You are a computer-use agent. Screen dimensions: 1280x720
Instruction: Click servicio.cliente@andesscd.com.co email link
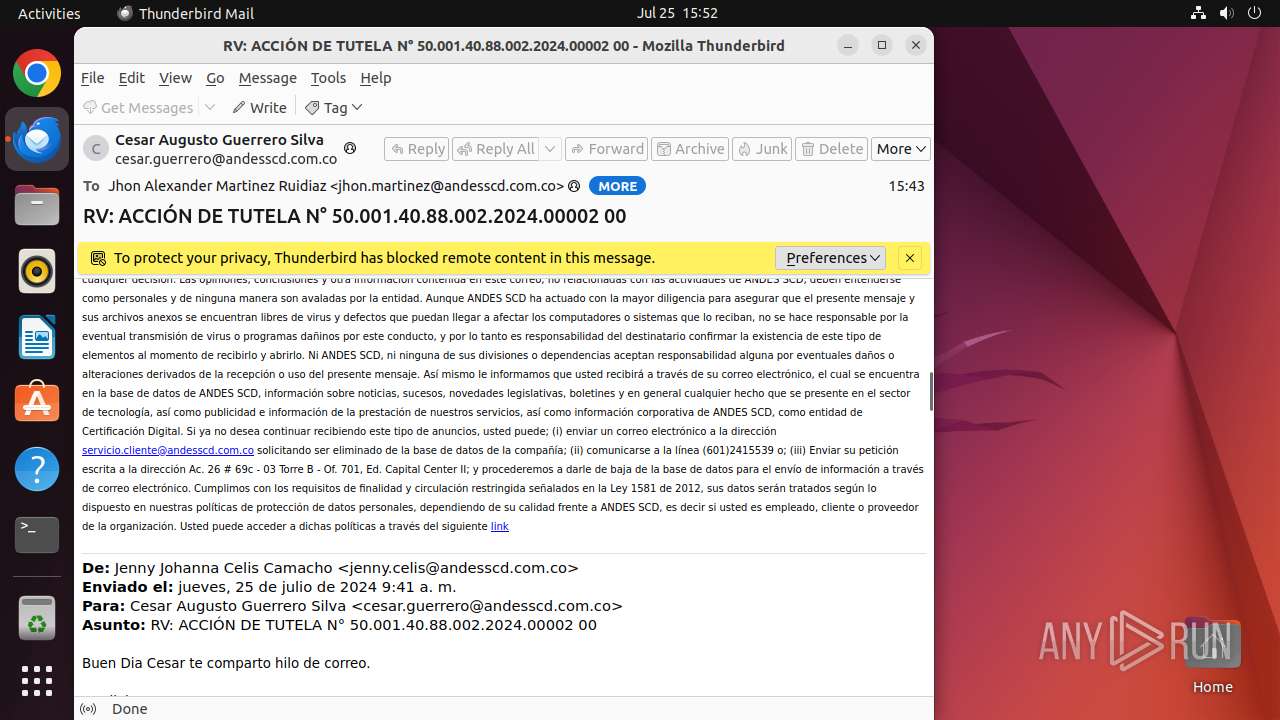pos(168,450)
